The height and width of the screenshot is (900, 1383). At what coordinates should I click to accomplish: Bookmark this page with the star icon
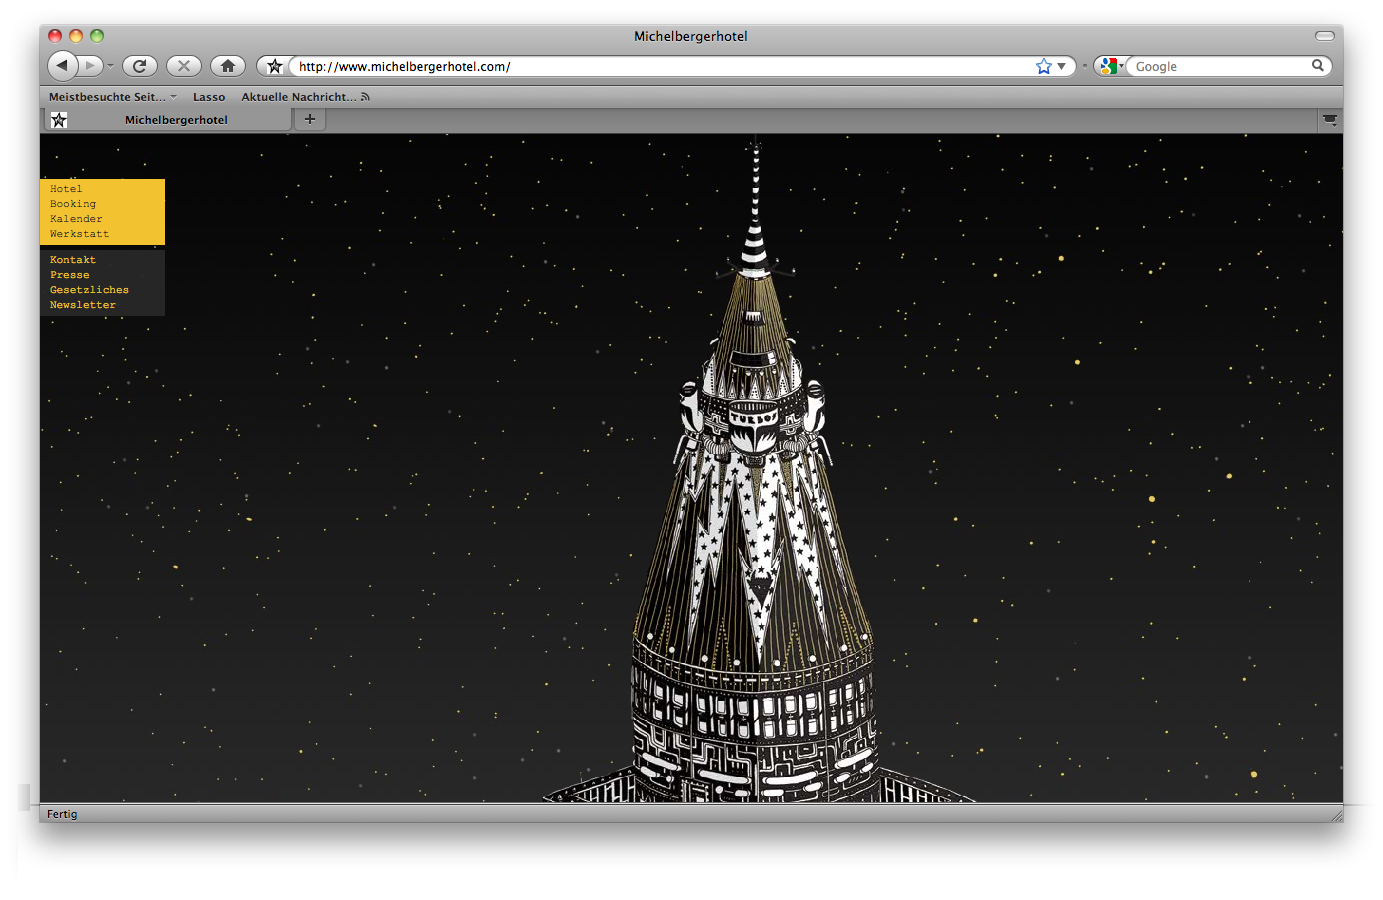point(1043,66)
